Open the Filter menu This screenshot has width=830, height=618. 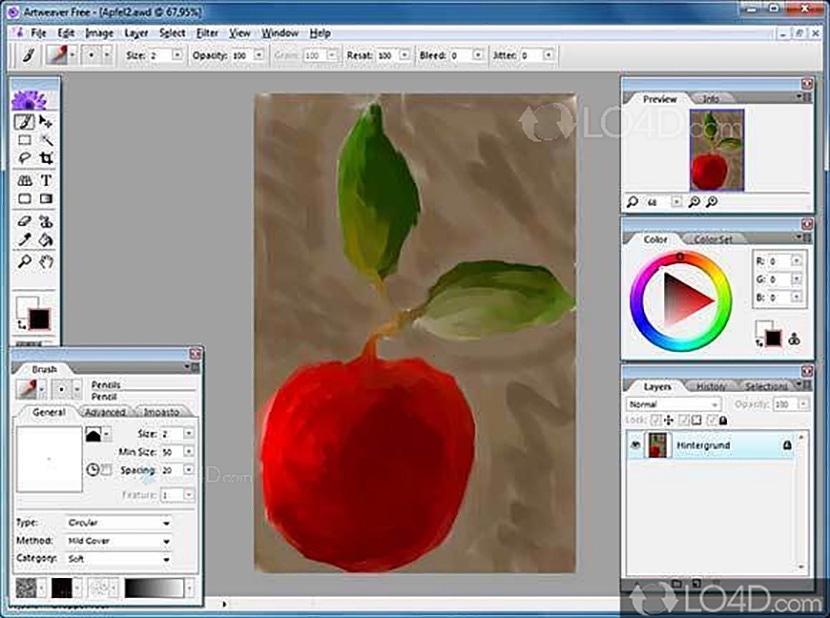point(207,33)
